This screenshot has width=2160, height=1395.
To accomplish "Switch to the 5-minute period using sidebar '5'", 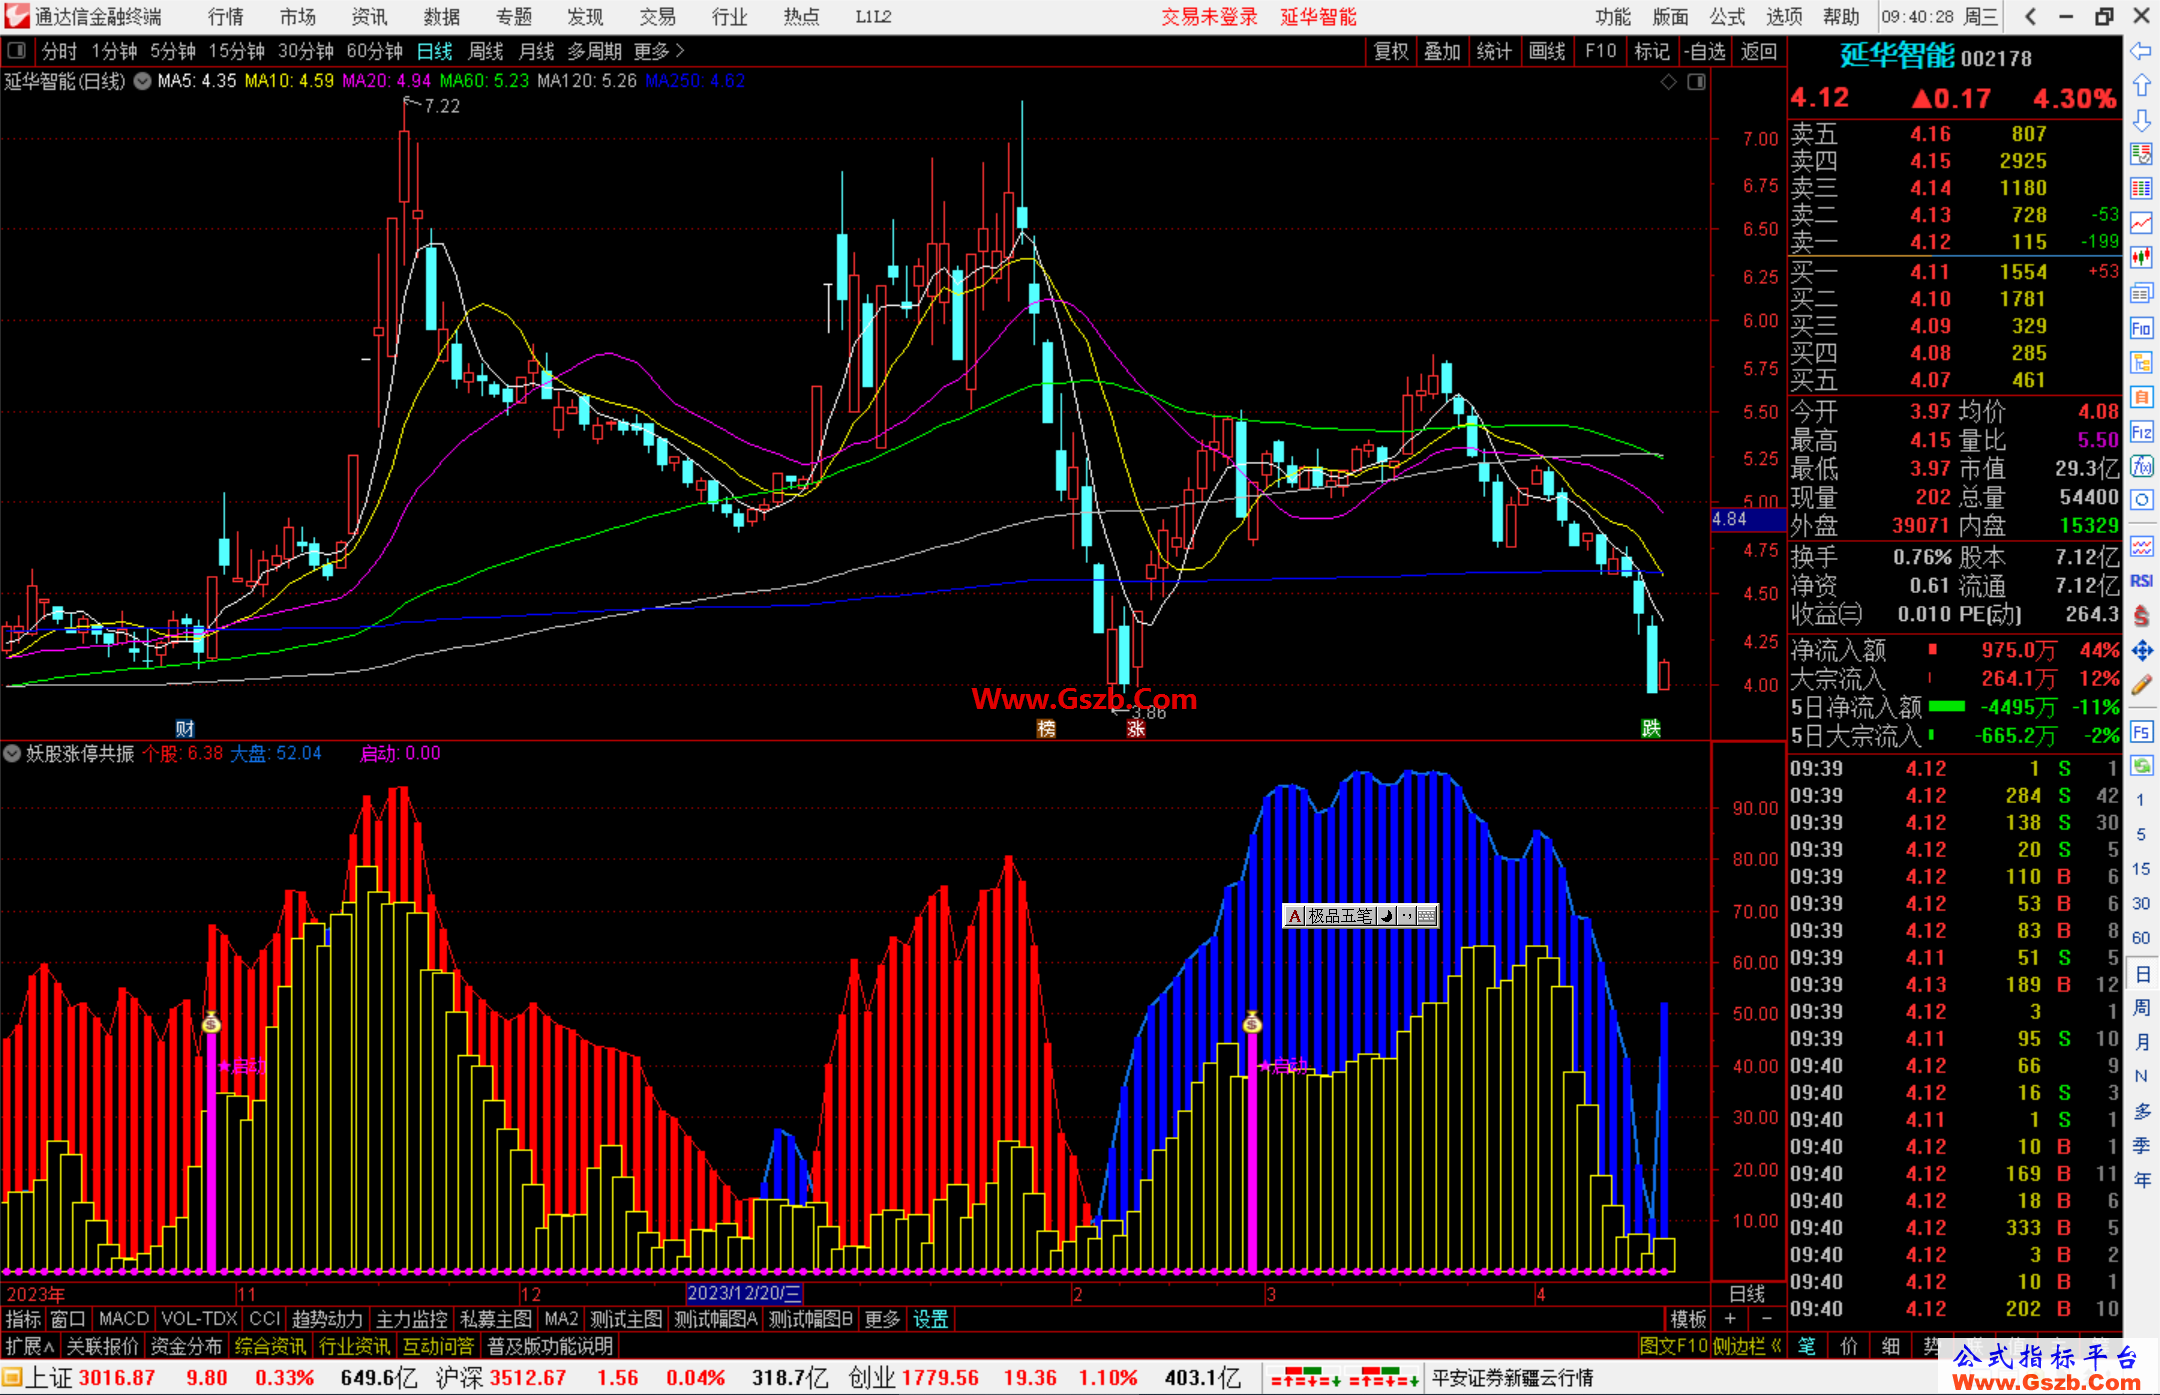I will tap(2140, 834).
